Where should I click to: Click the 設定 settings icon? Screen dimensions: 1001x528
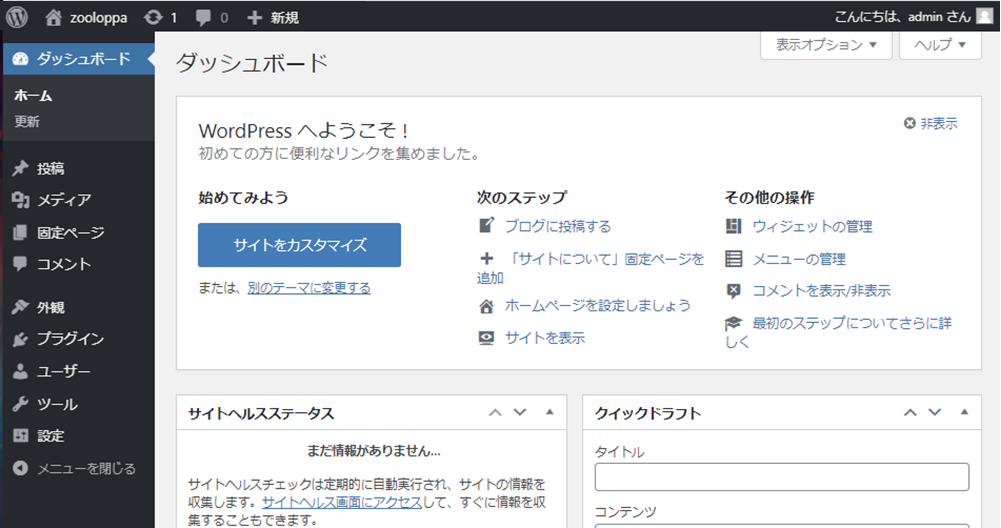20,435
